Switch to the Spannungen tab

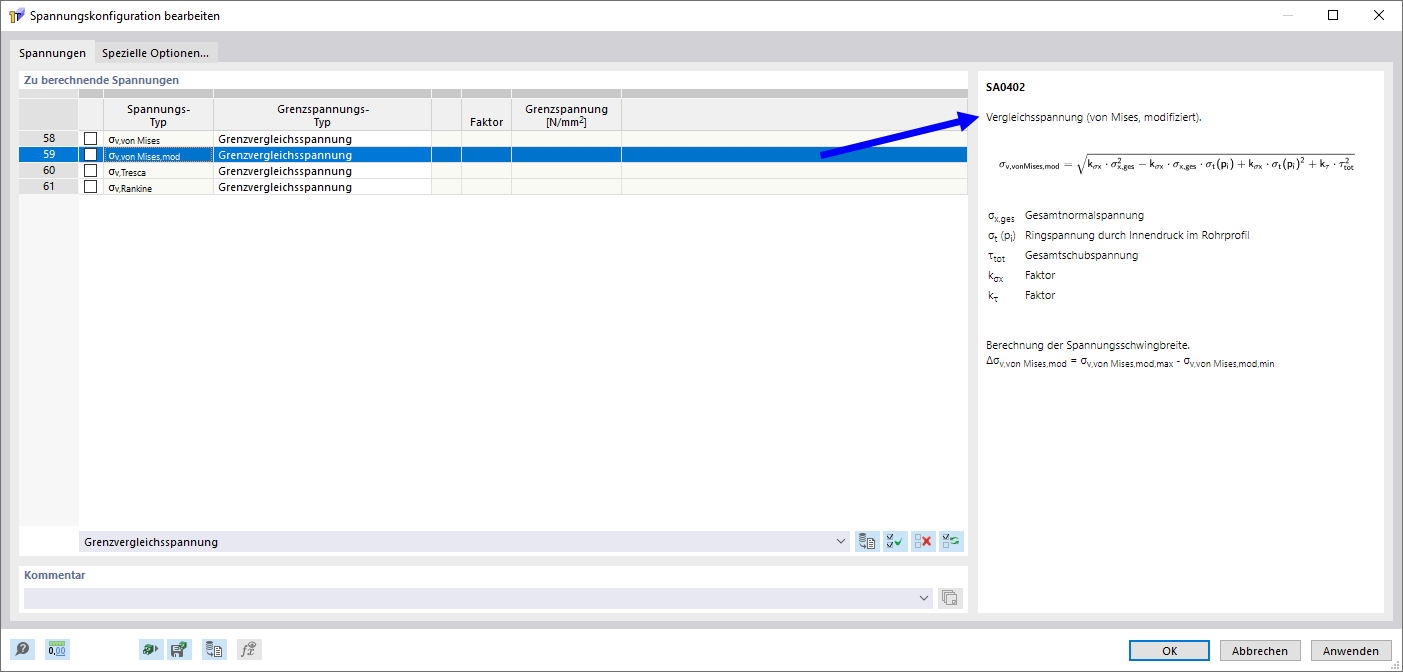point(52,52)
